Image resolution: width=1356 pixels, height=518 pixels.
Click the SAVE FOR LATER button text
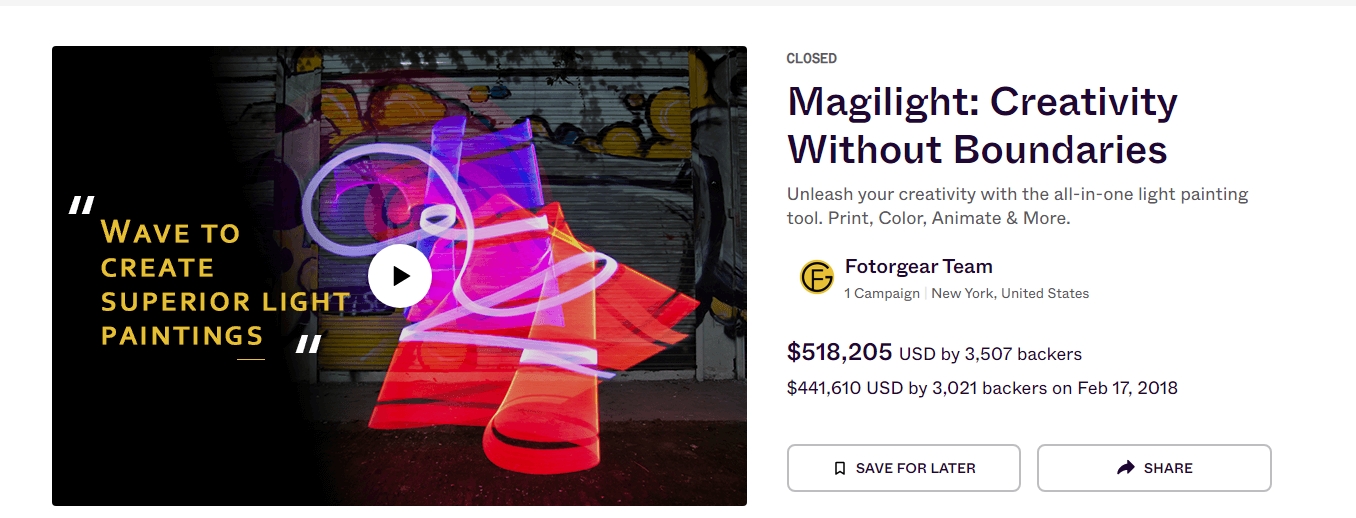tap(916, 468)
